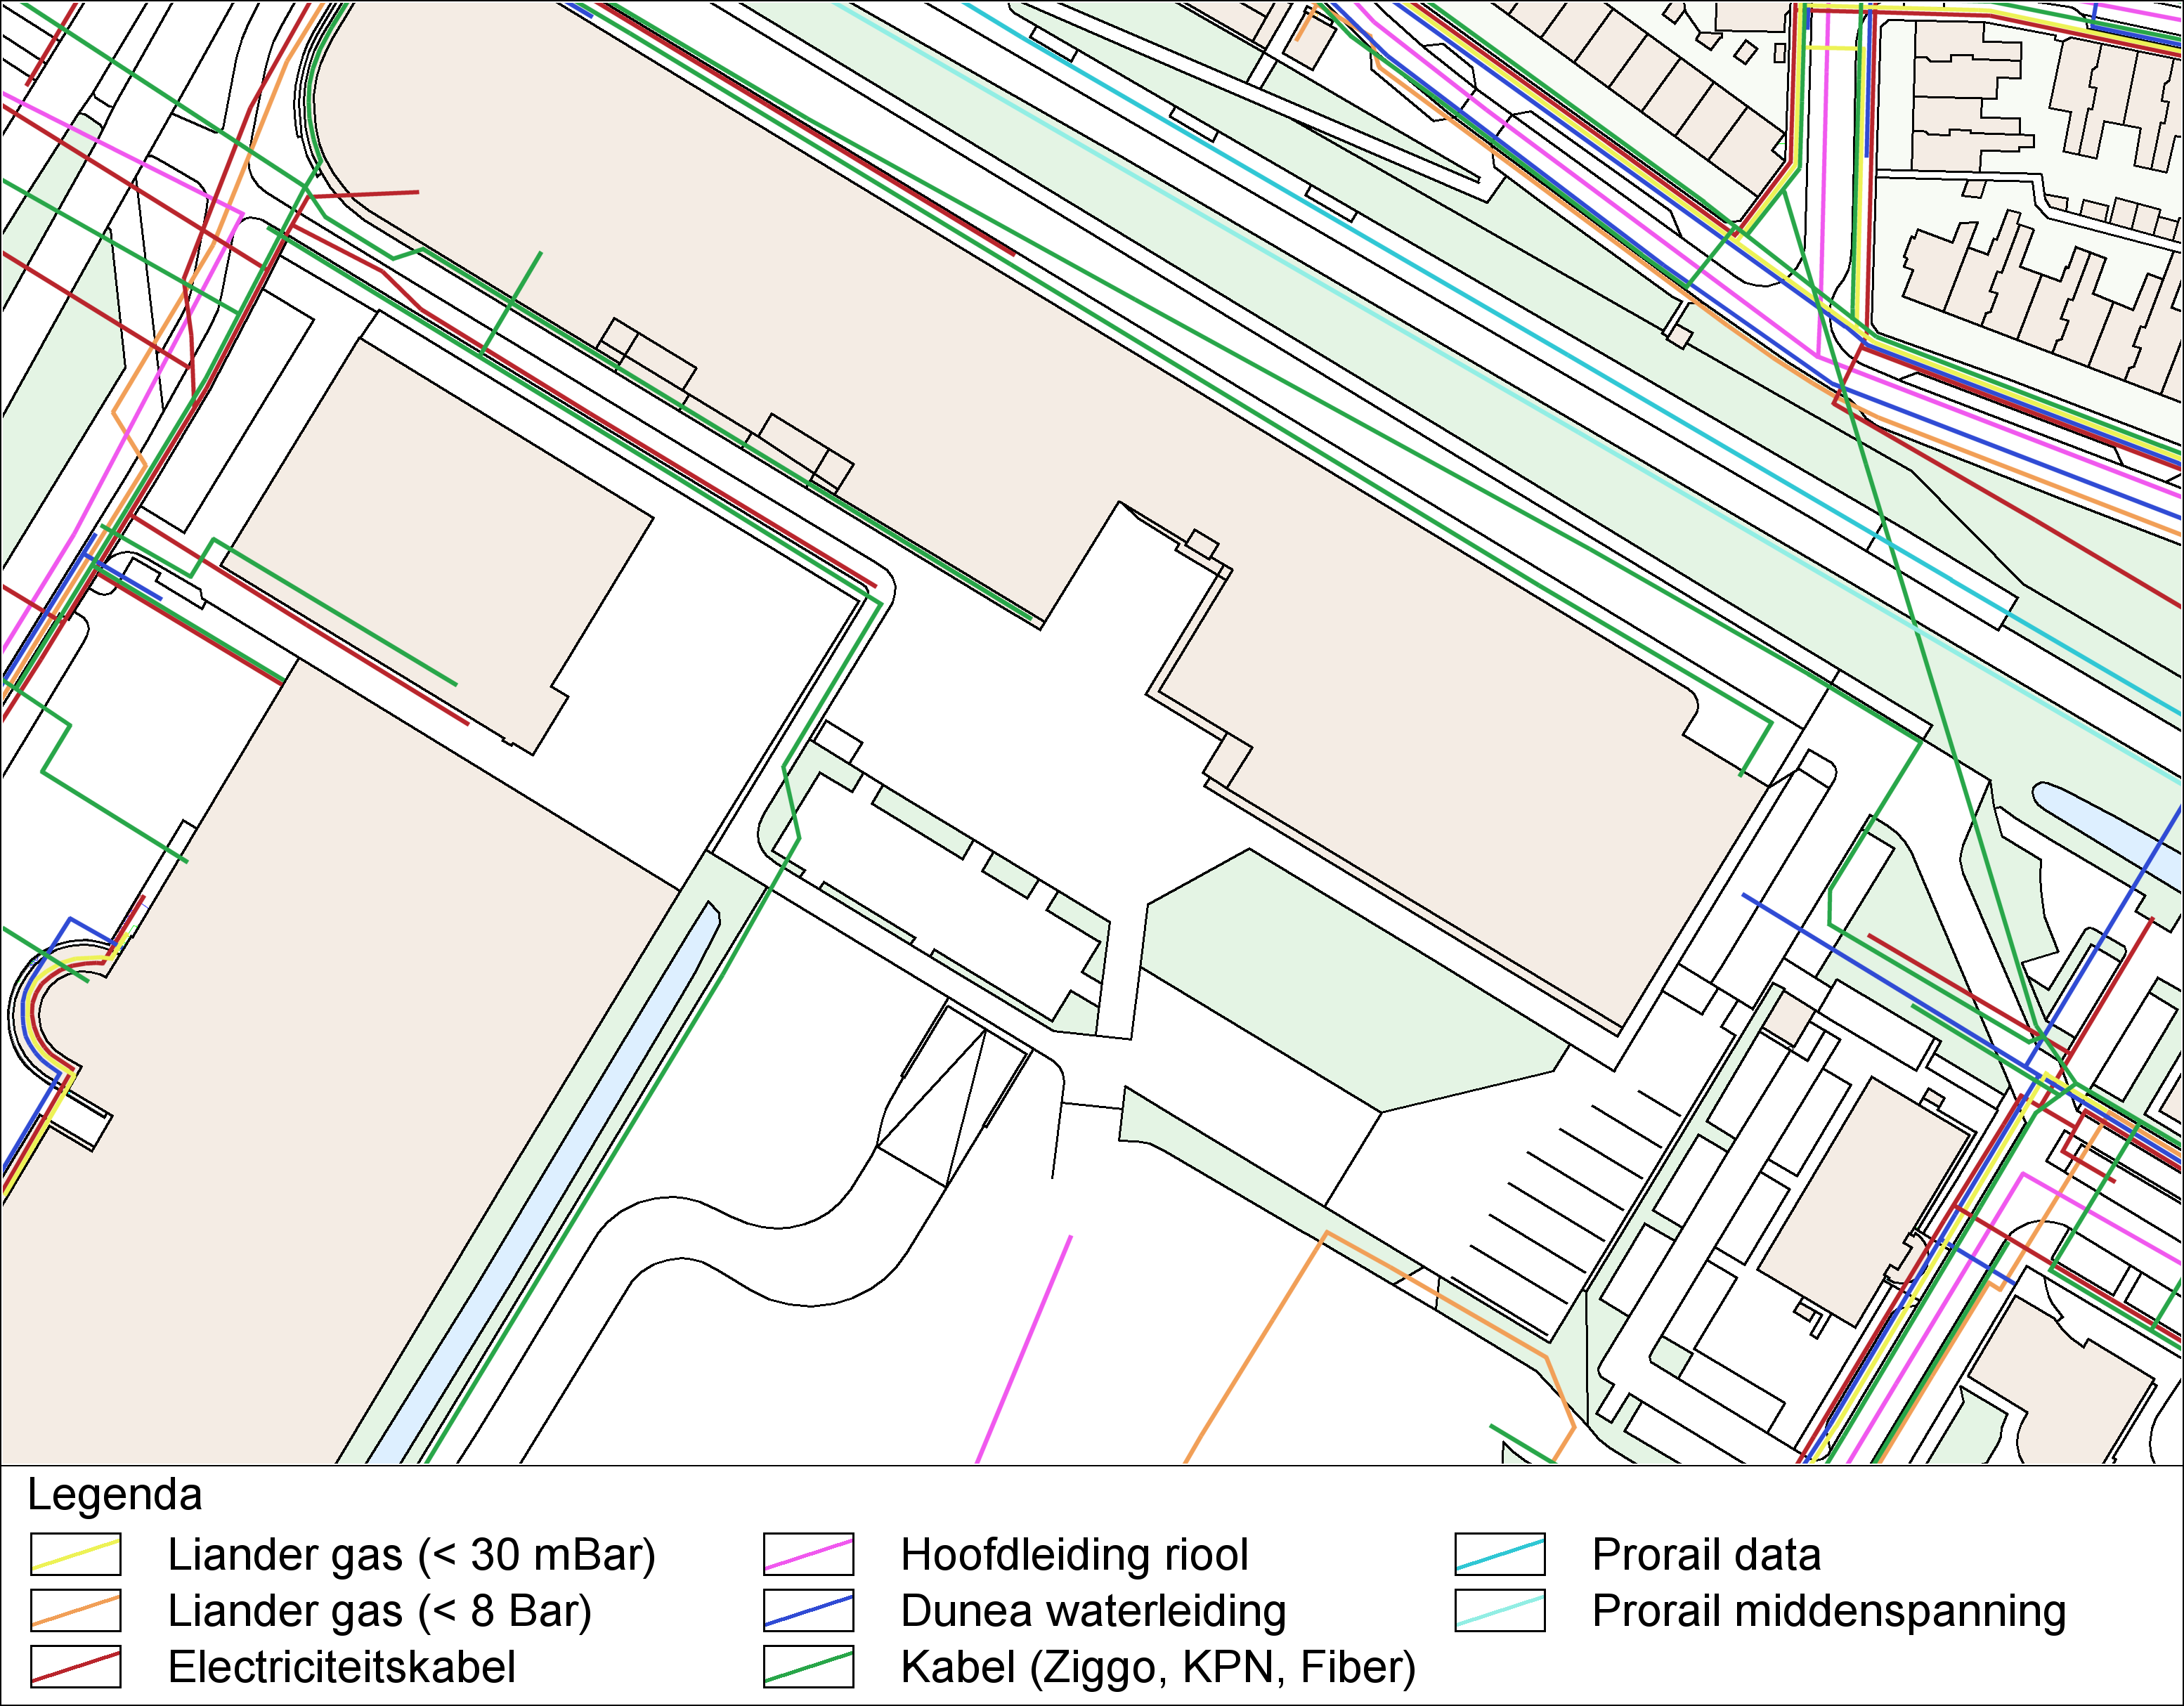2184x1706 pixels.
Task: Click the Prorail data legend swatch
Action: coord(1500,1554)
